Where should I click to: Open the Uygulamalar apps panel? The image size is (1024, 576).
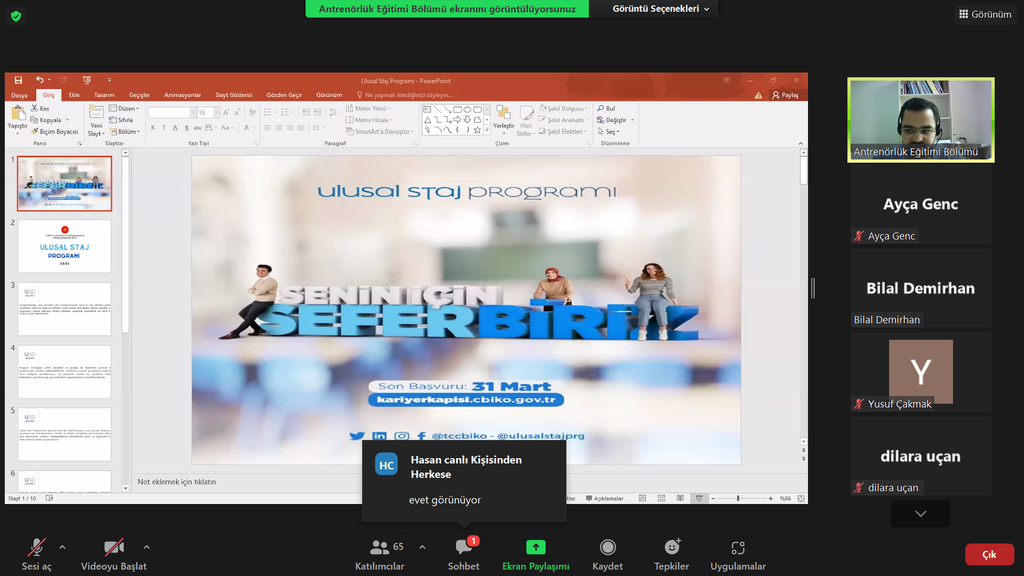738,553
